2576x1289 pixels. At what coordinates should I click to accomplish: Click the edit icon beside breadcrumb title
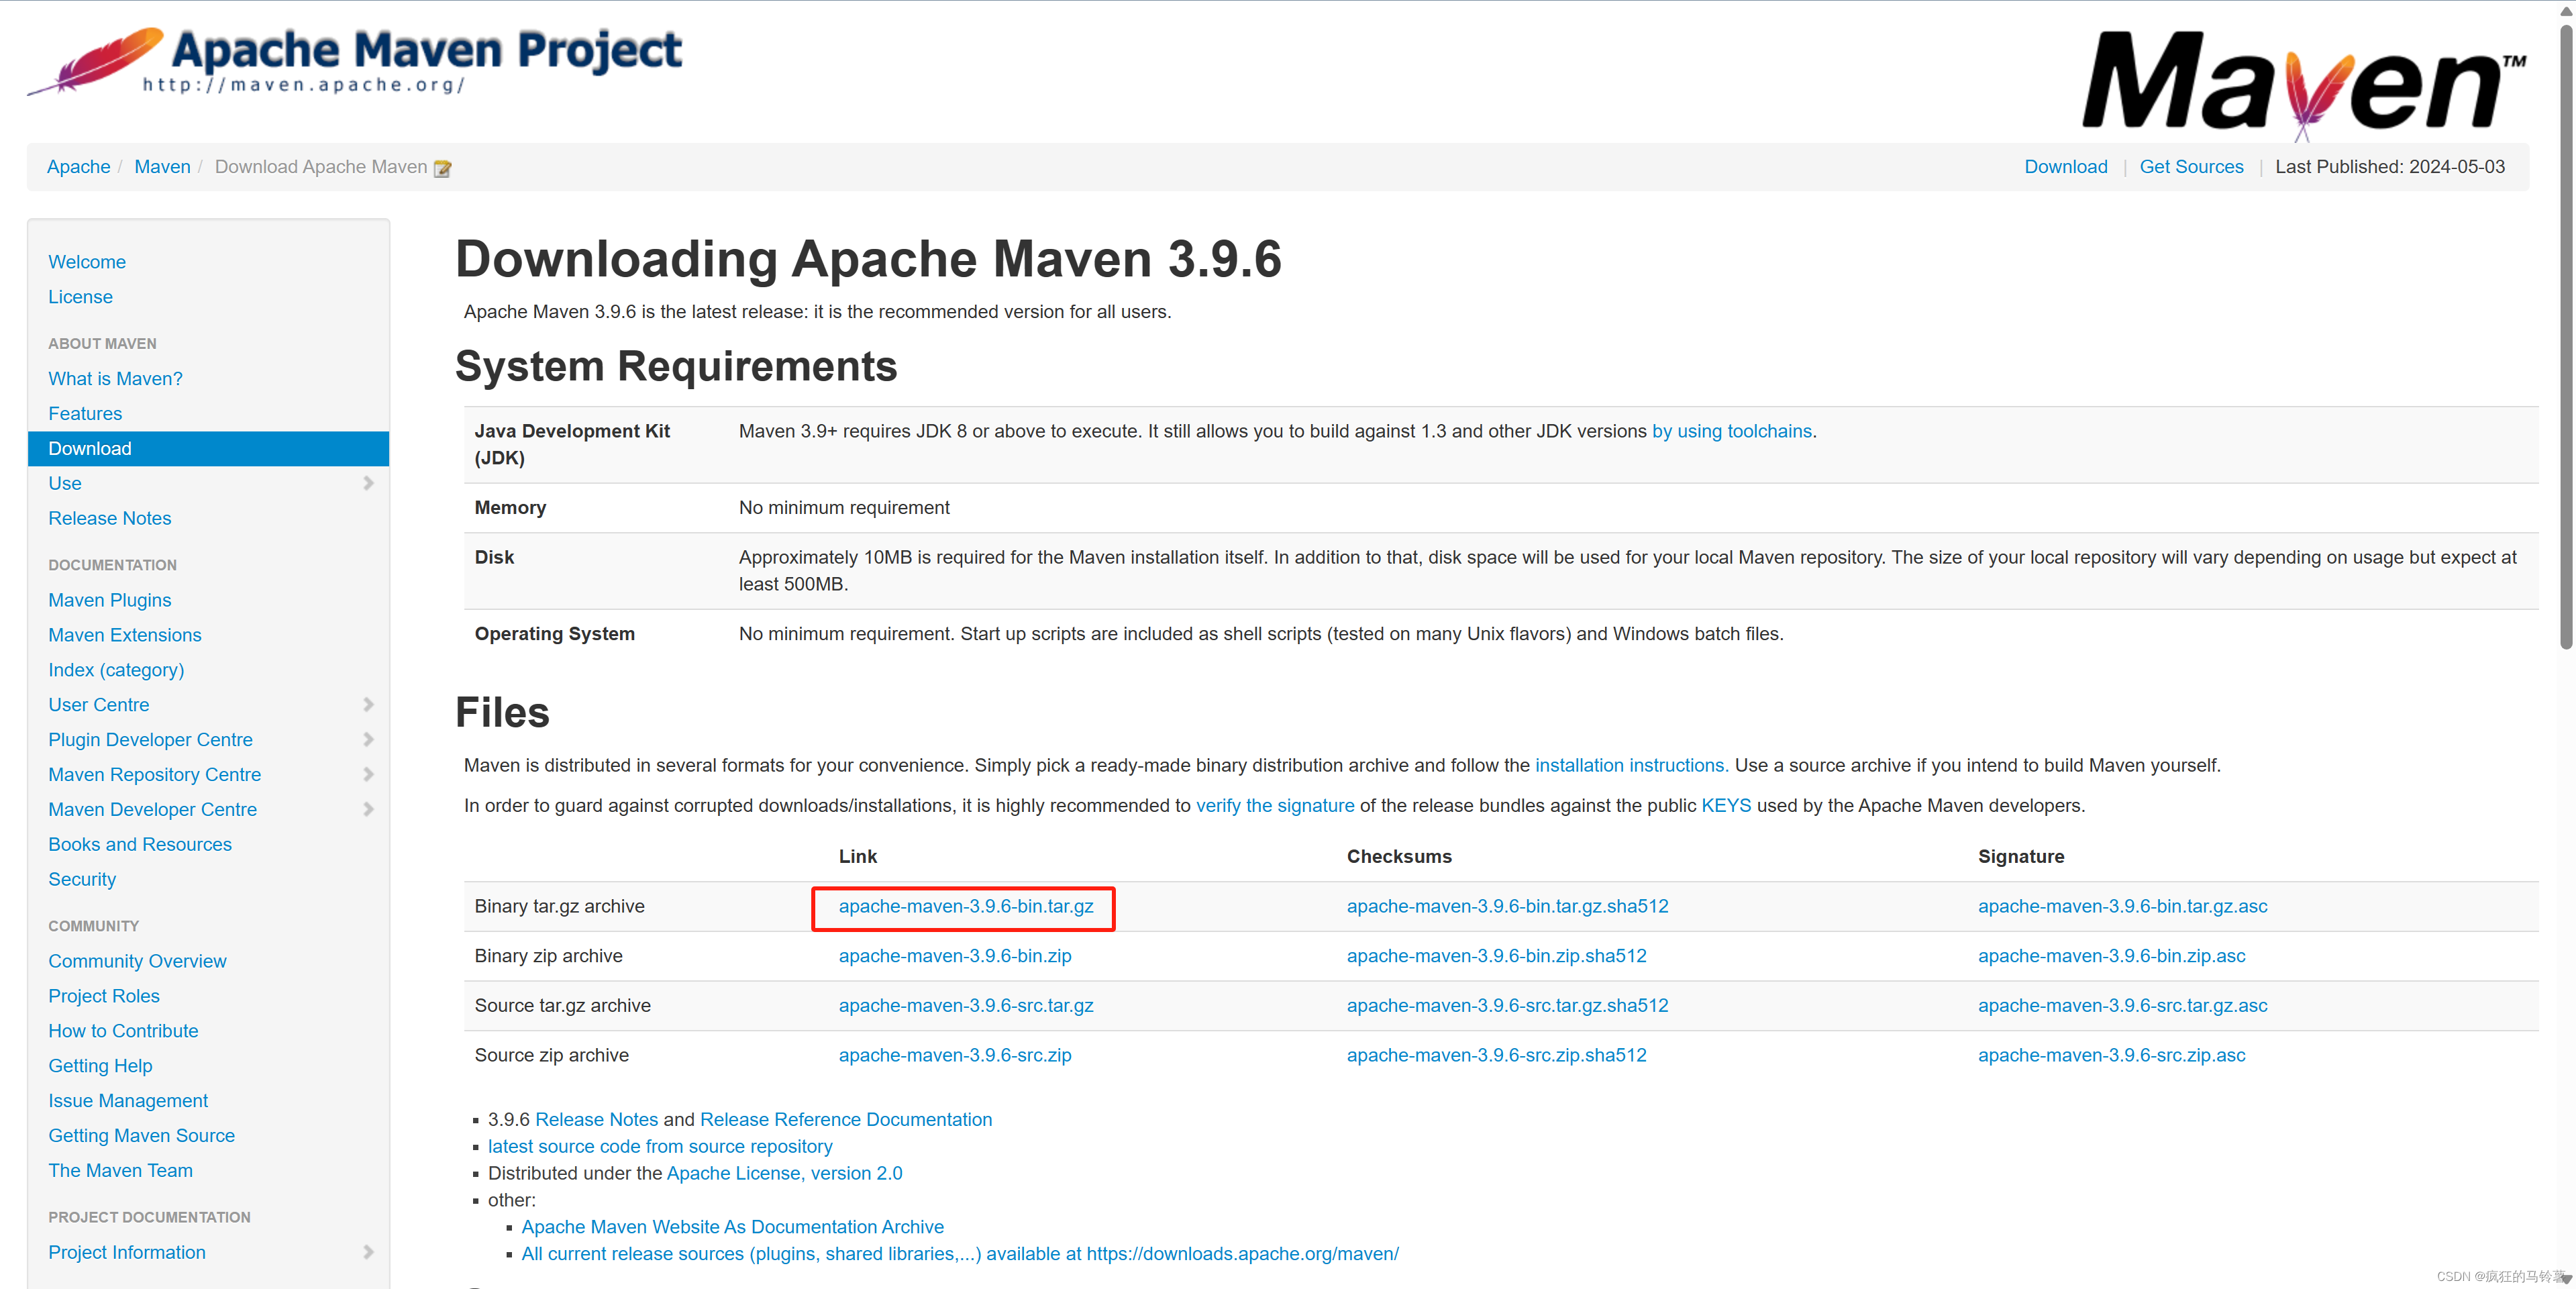442,168
